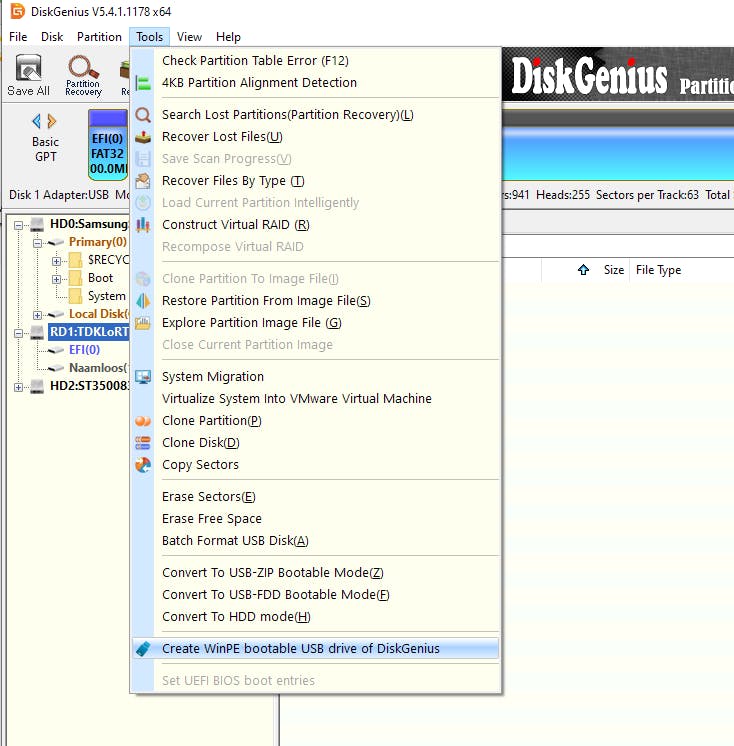Click the Explore Partition Image File icon
Screen dimensions: 734x746
(x=143, y=323)
